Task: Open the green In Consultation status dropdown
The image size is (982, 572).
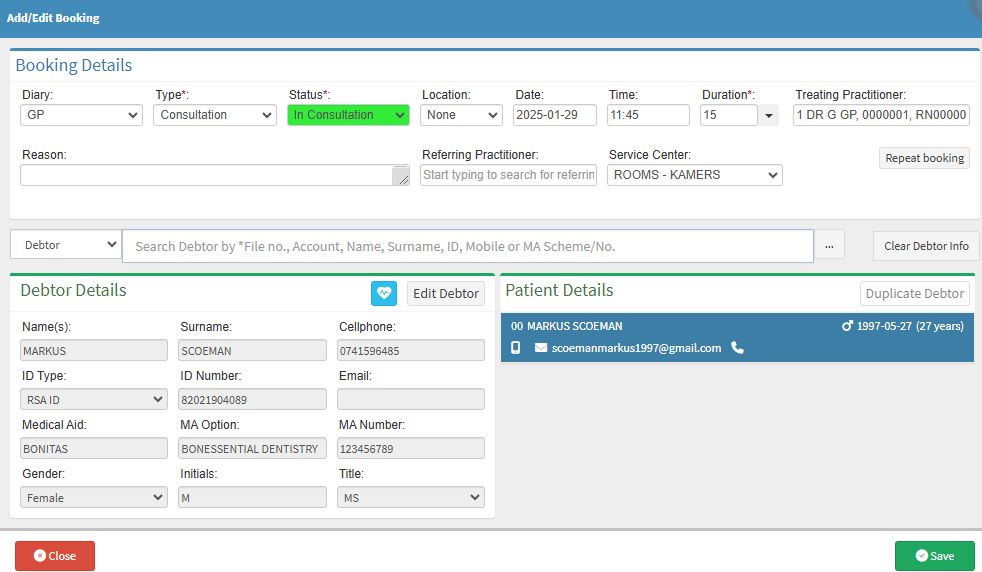Action: [348, 115]
